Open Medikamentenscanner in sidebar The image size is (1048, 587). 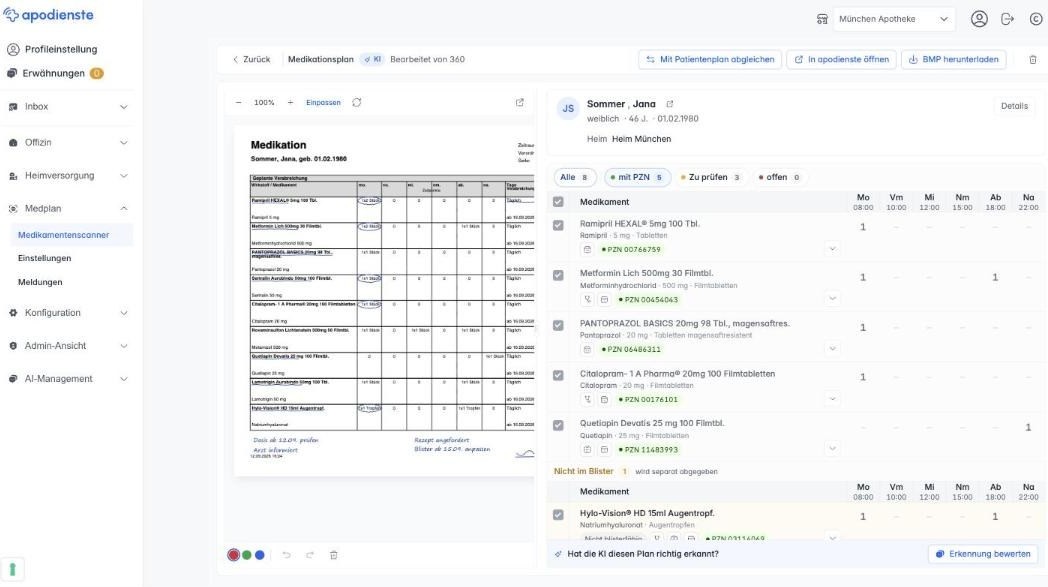(72, 235)
